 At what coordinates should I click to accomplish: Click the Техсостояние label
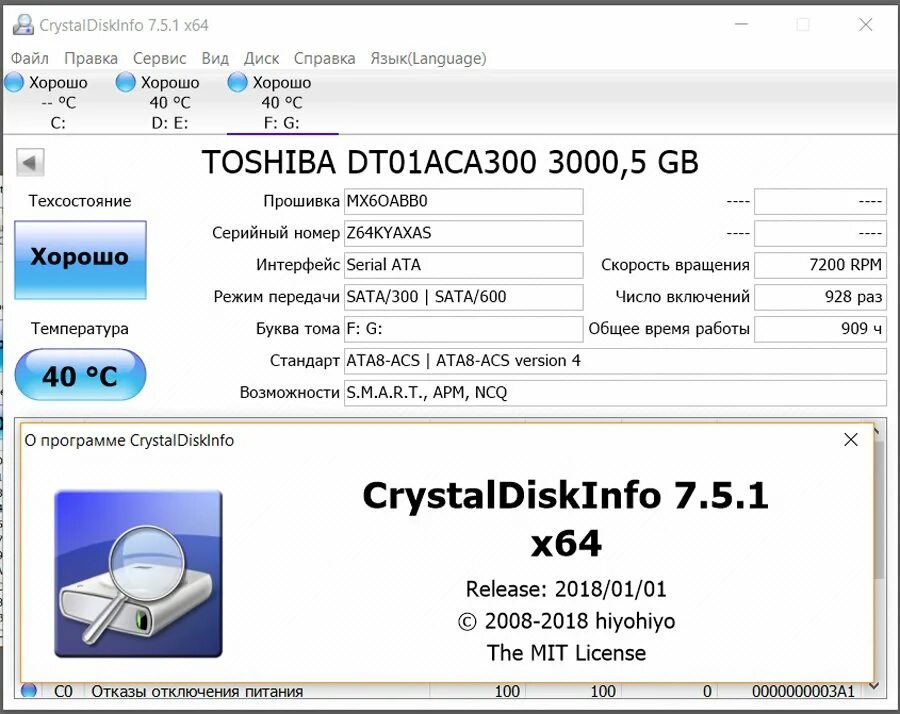click(80, 201)
